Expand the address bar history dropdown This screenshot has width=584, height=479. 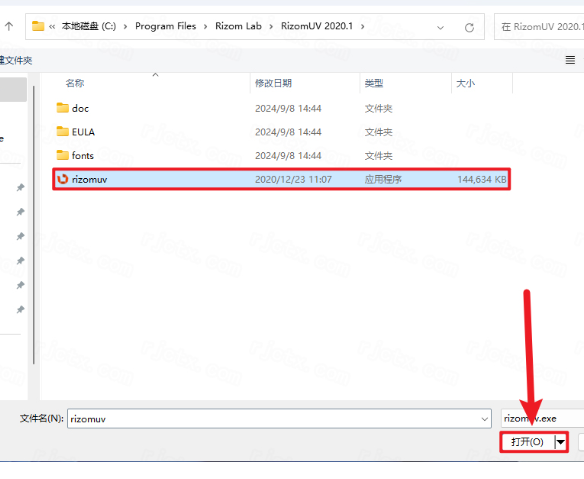pyautogui.click(x=440, y=27)
